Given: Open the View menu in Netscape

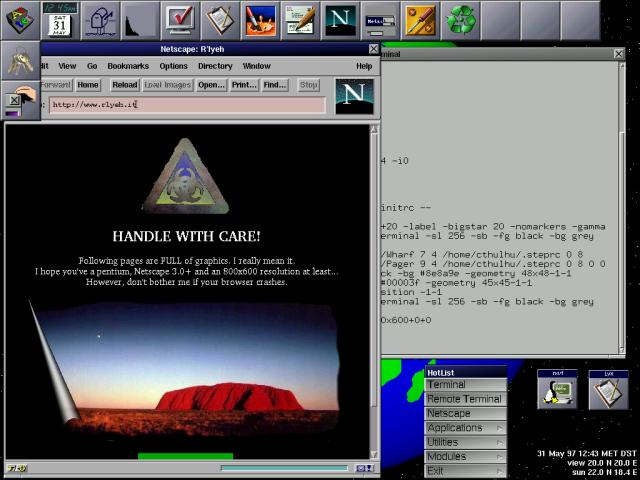Looking at the screenshot, I should point(67,66).
